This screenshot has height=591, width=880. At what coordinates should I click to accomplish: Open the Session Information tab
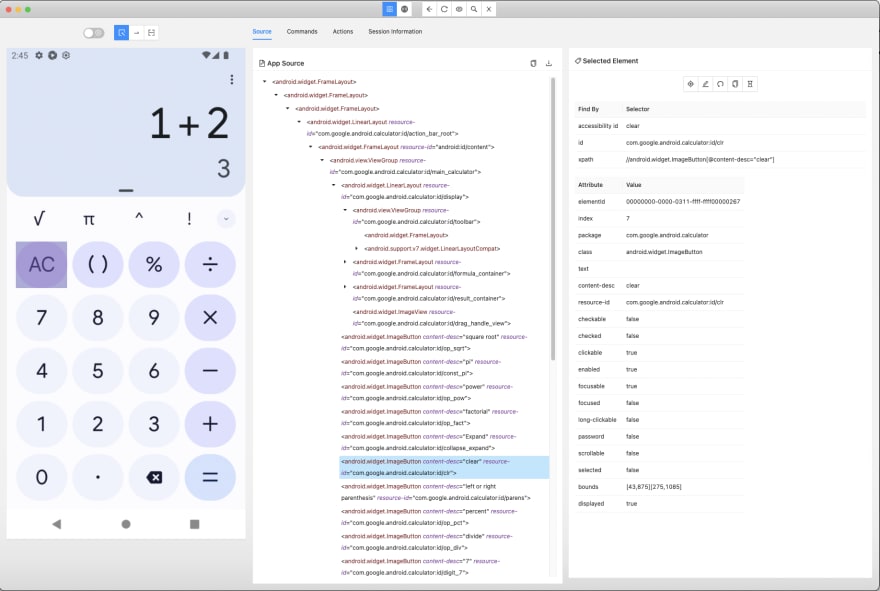point(395,31)
